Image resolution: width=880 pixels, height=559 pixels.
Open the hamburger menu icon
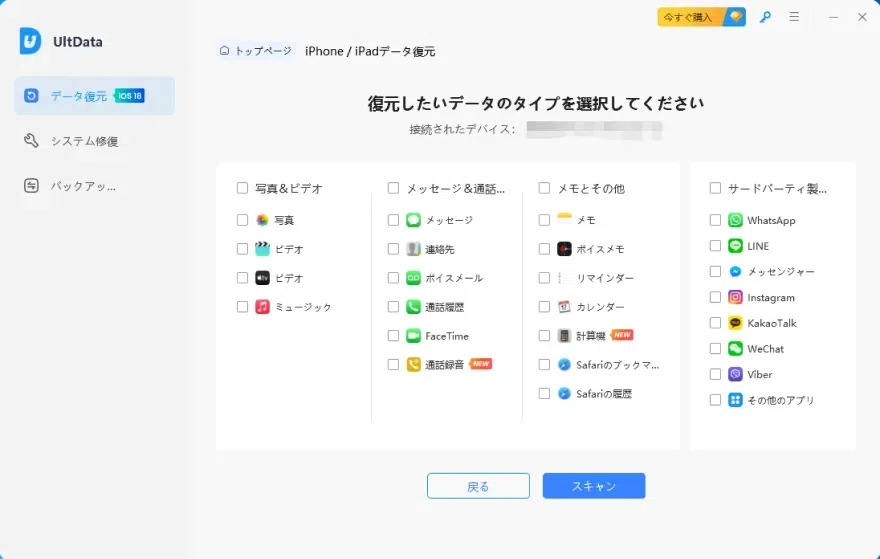click(x=794, y=17)
